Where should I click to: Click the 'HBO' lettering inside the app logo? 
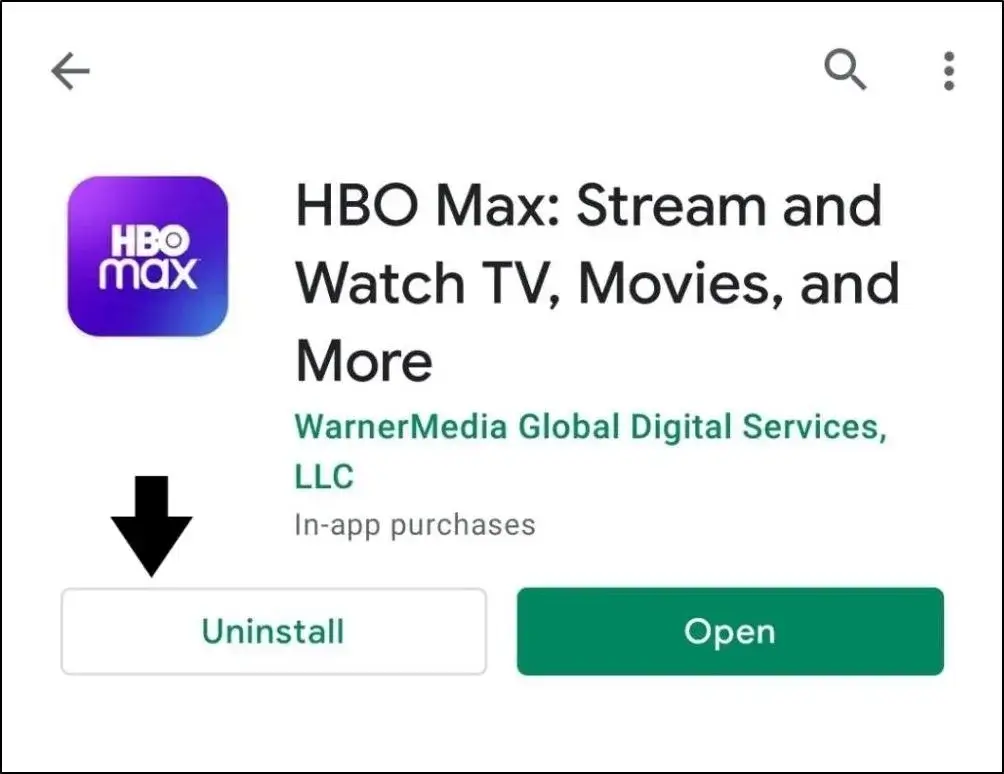tap(150, 241)
